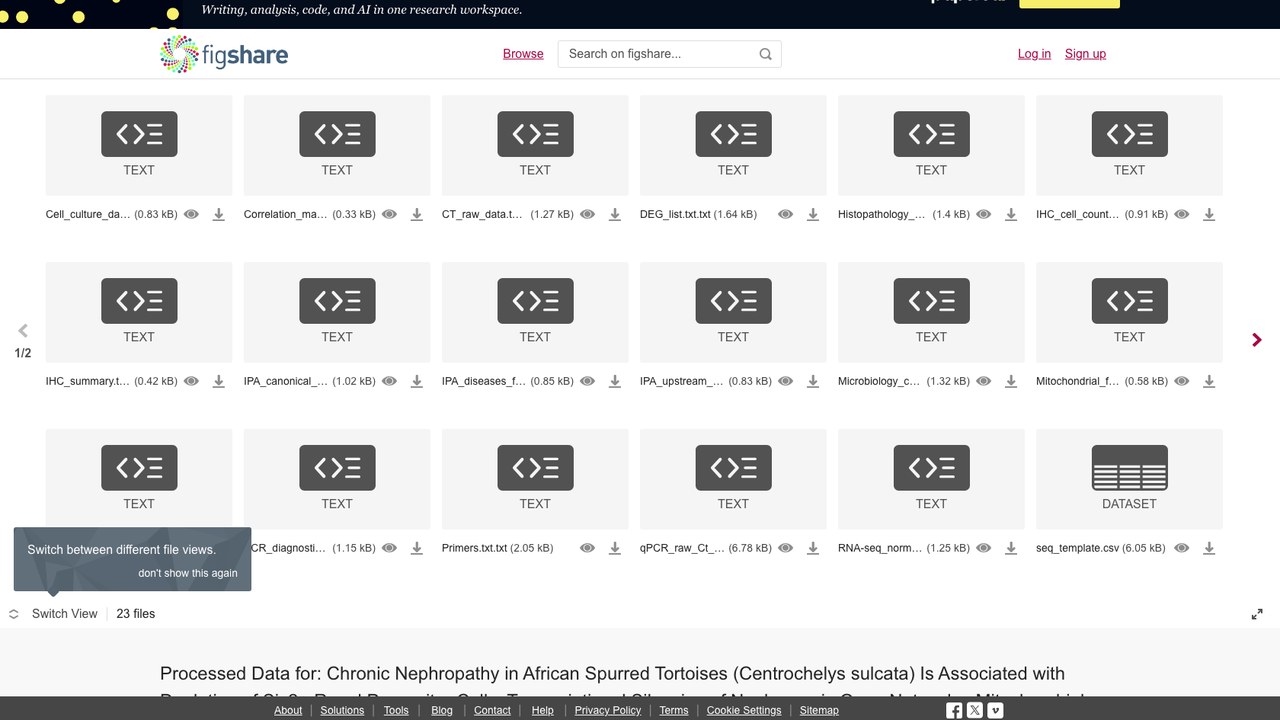This screenshot has width=1280, height=720.
Task: Download the Cell_culture_da file
Action: 218,214
